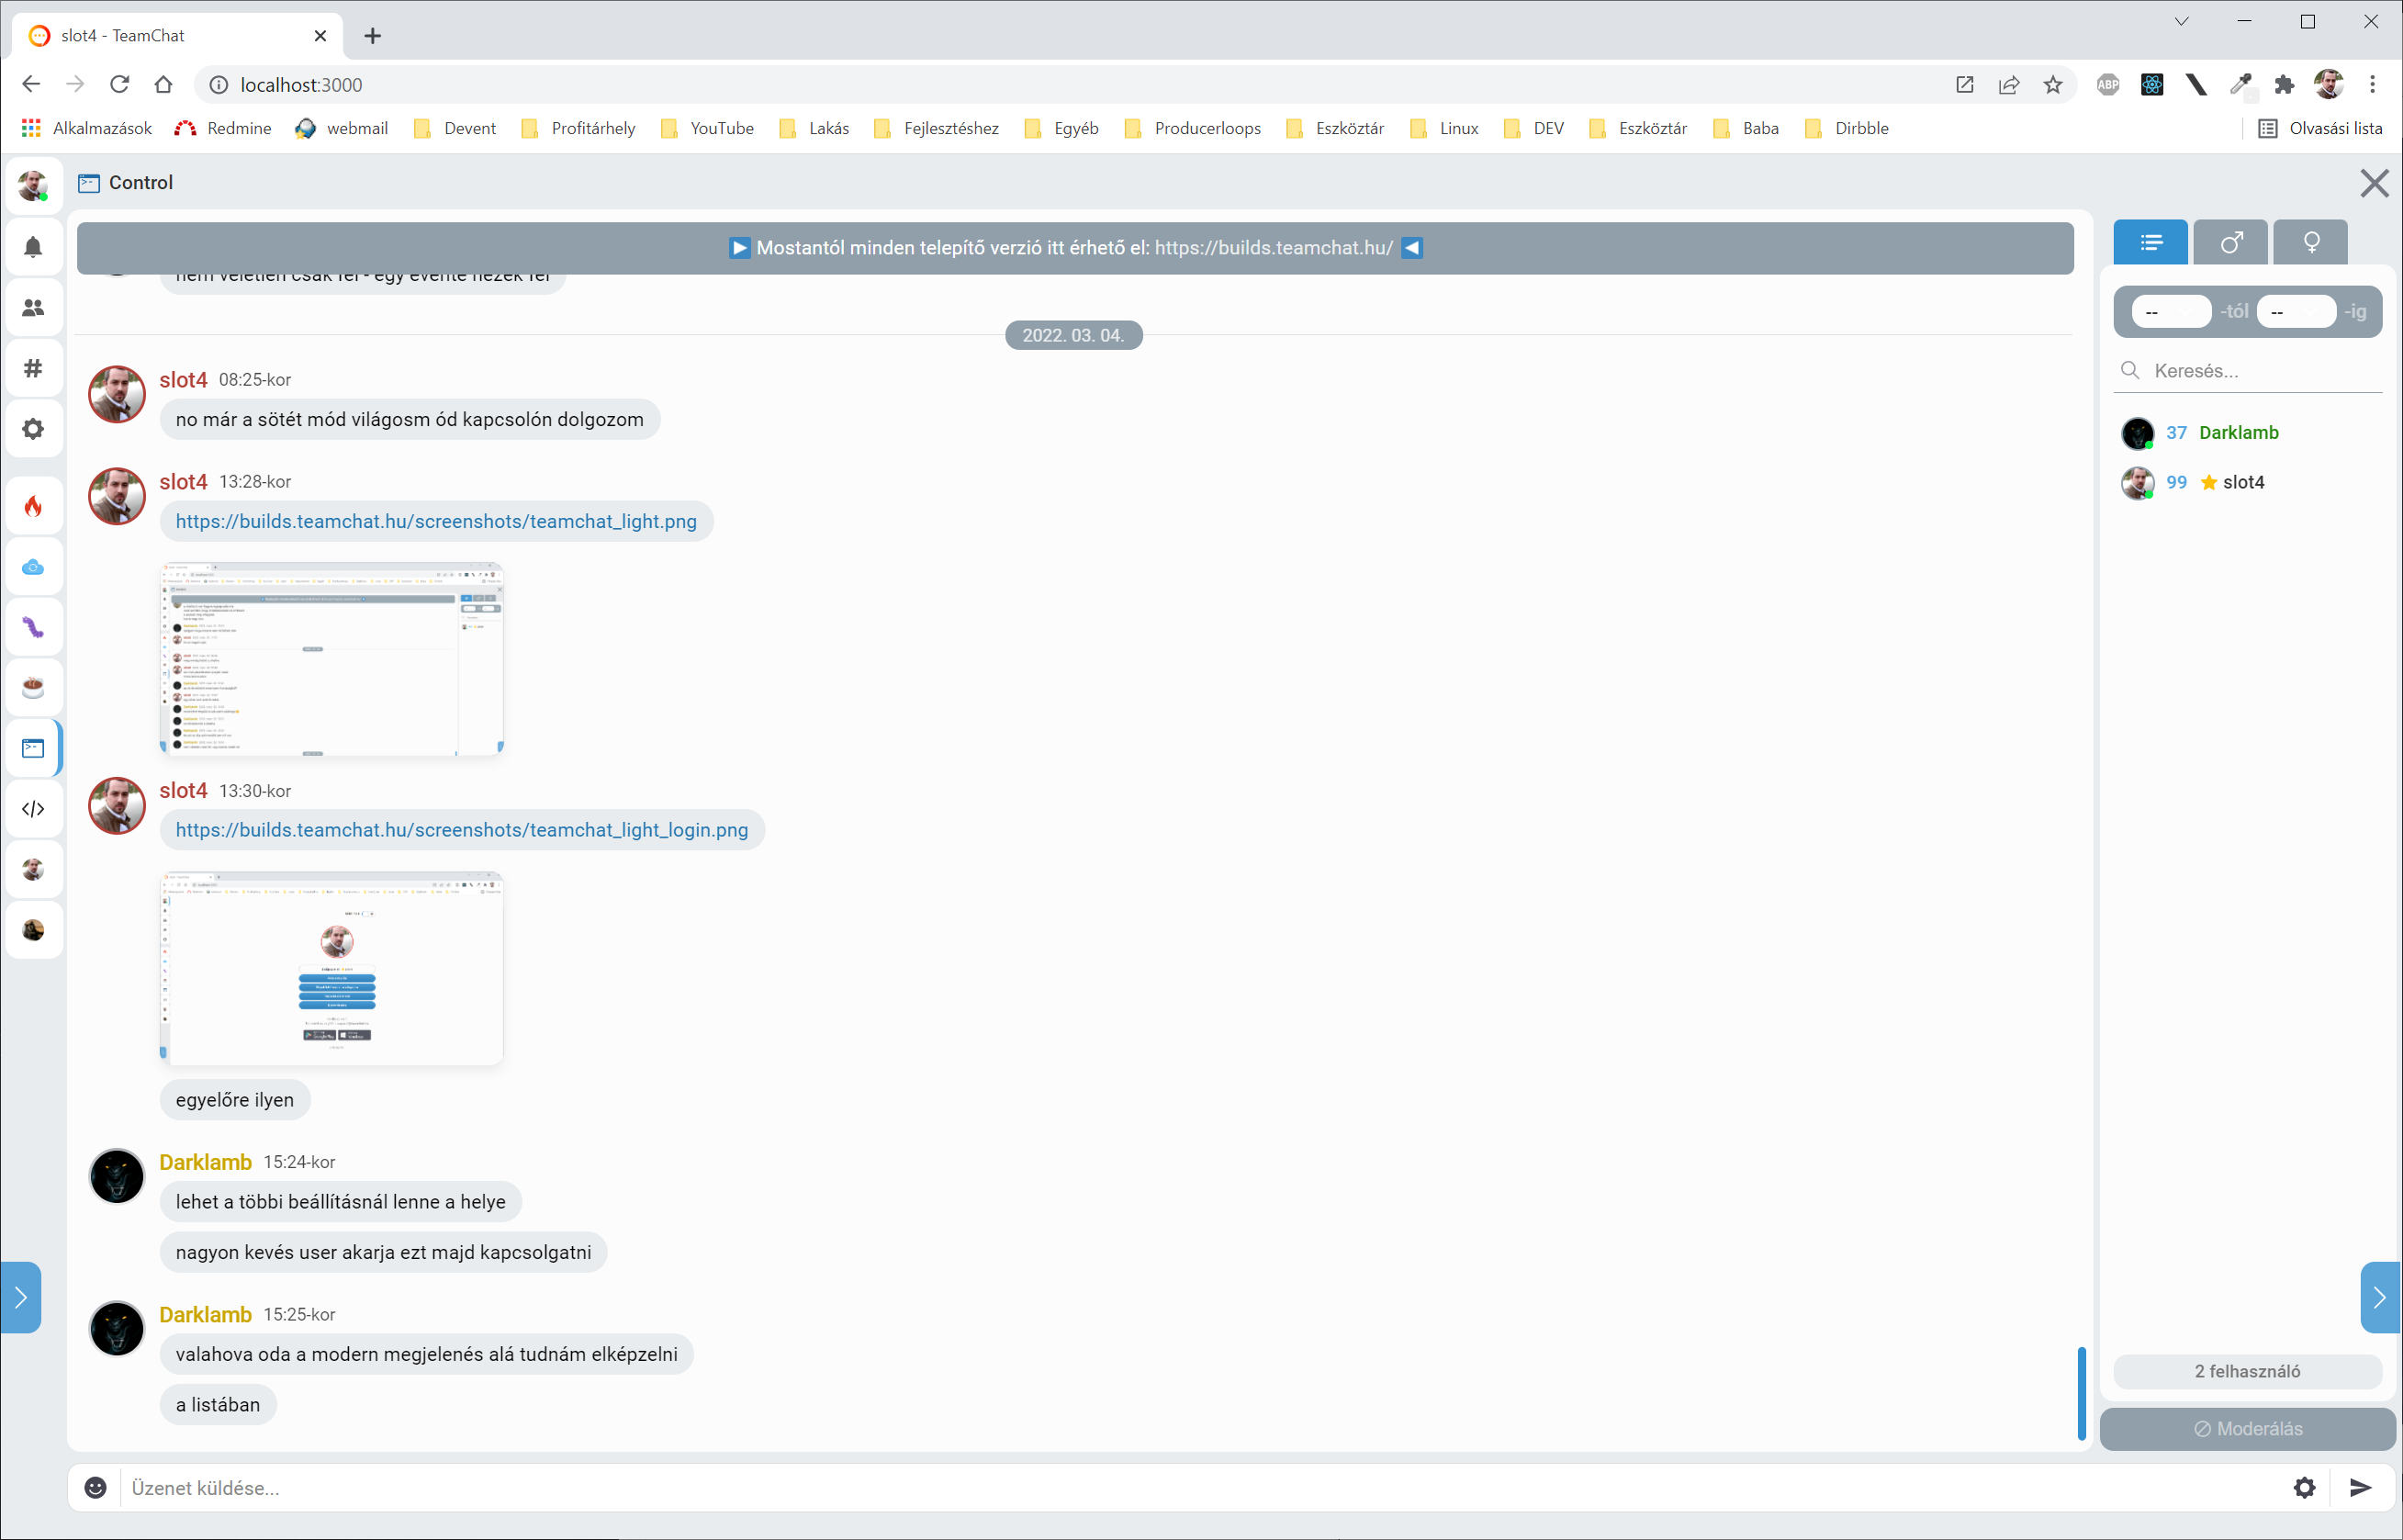Open the login screenshot thumbnail image

(331, 967)
